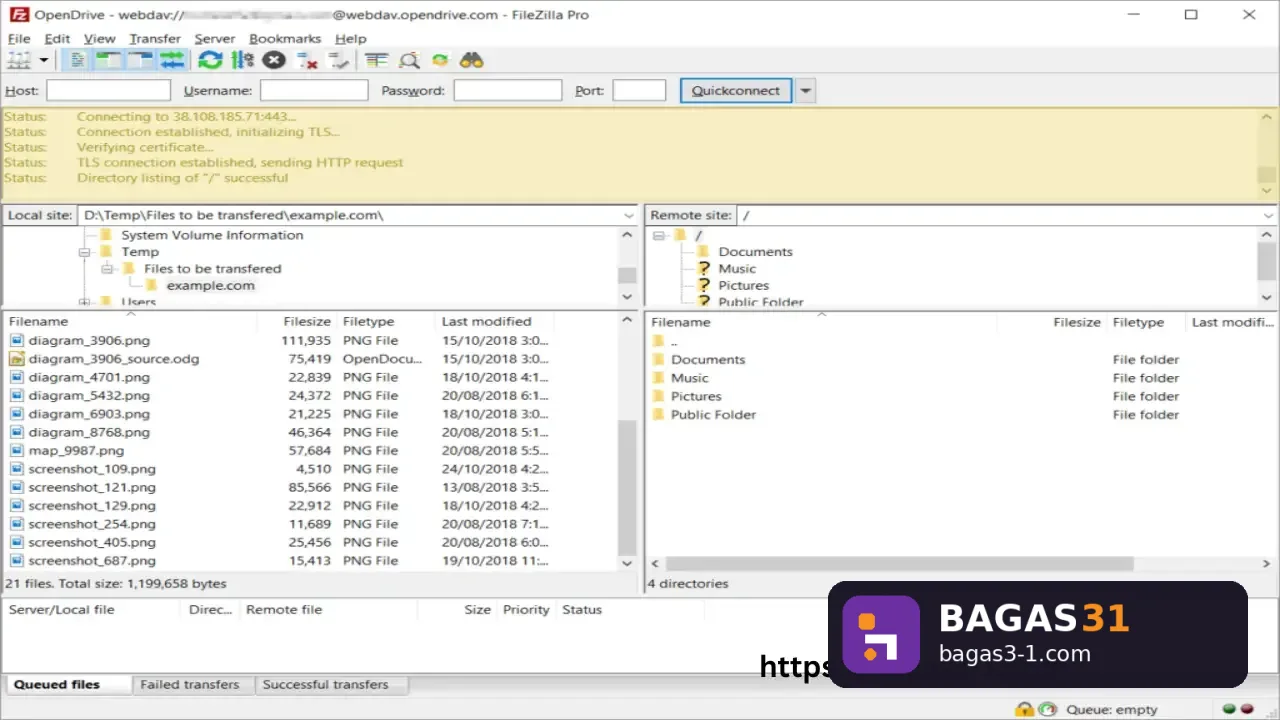The height and width of the screenshot is (720, 1280).
Task: Open the Bookmarks menu
Action: click(285, 39)
